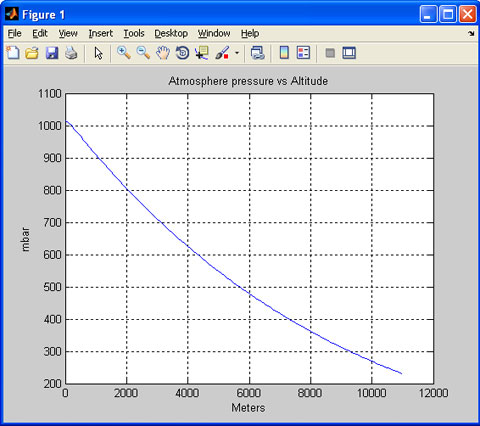The height and width of the screenshot is (426, 480).
Task: Select the Rotate 3D tool
Action: (x=182, y=53)
